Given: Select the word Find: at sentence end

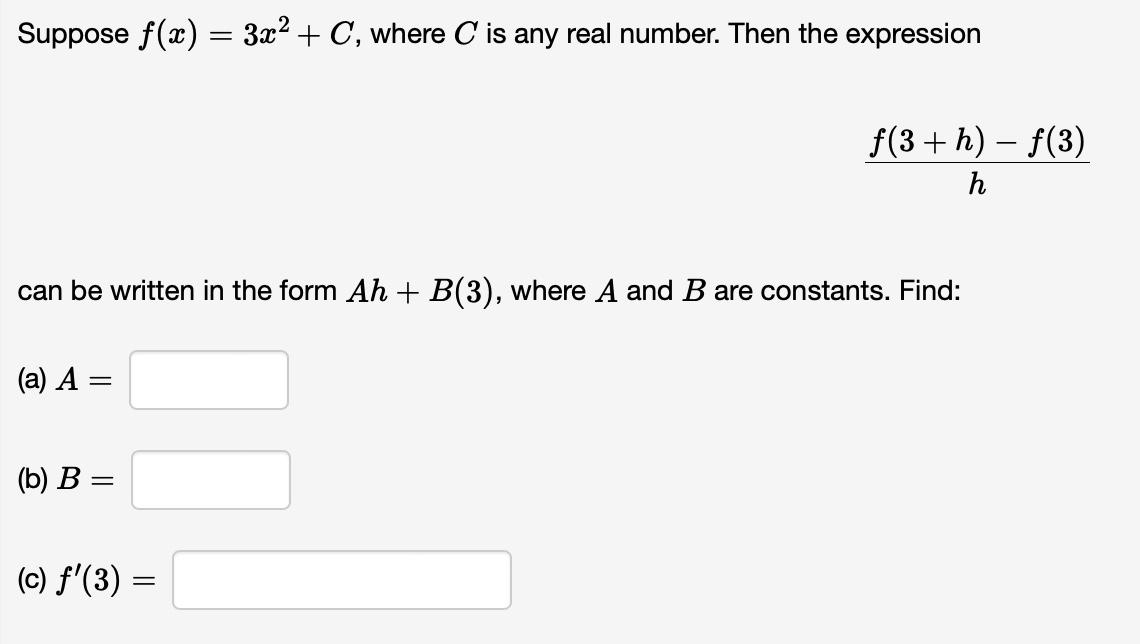Looking at the screenshot, I should pyautogui.click(x=930, y=291).
